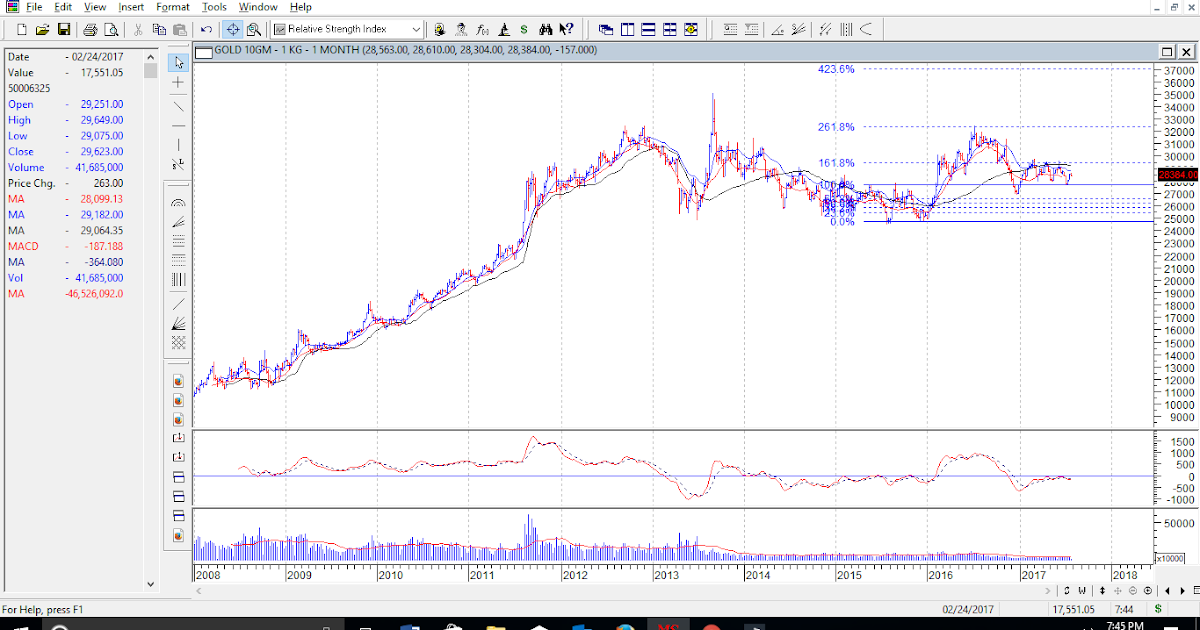Expand the Date field scrollbar arrow
The height and width of the screenshot is (630, 1200).
pyautogui.click(x=151, y=57)
